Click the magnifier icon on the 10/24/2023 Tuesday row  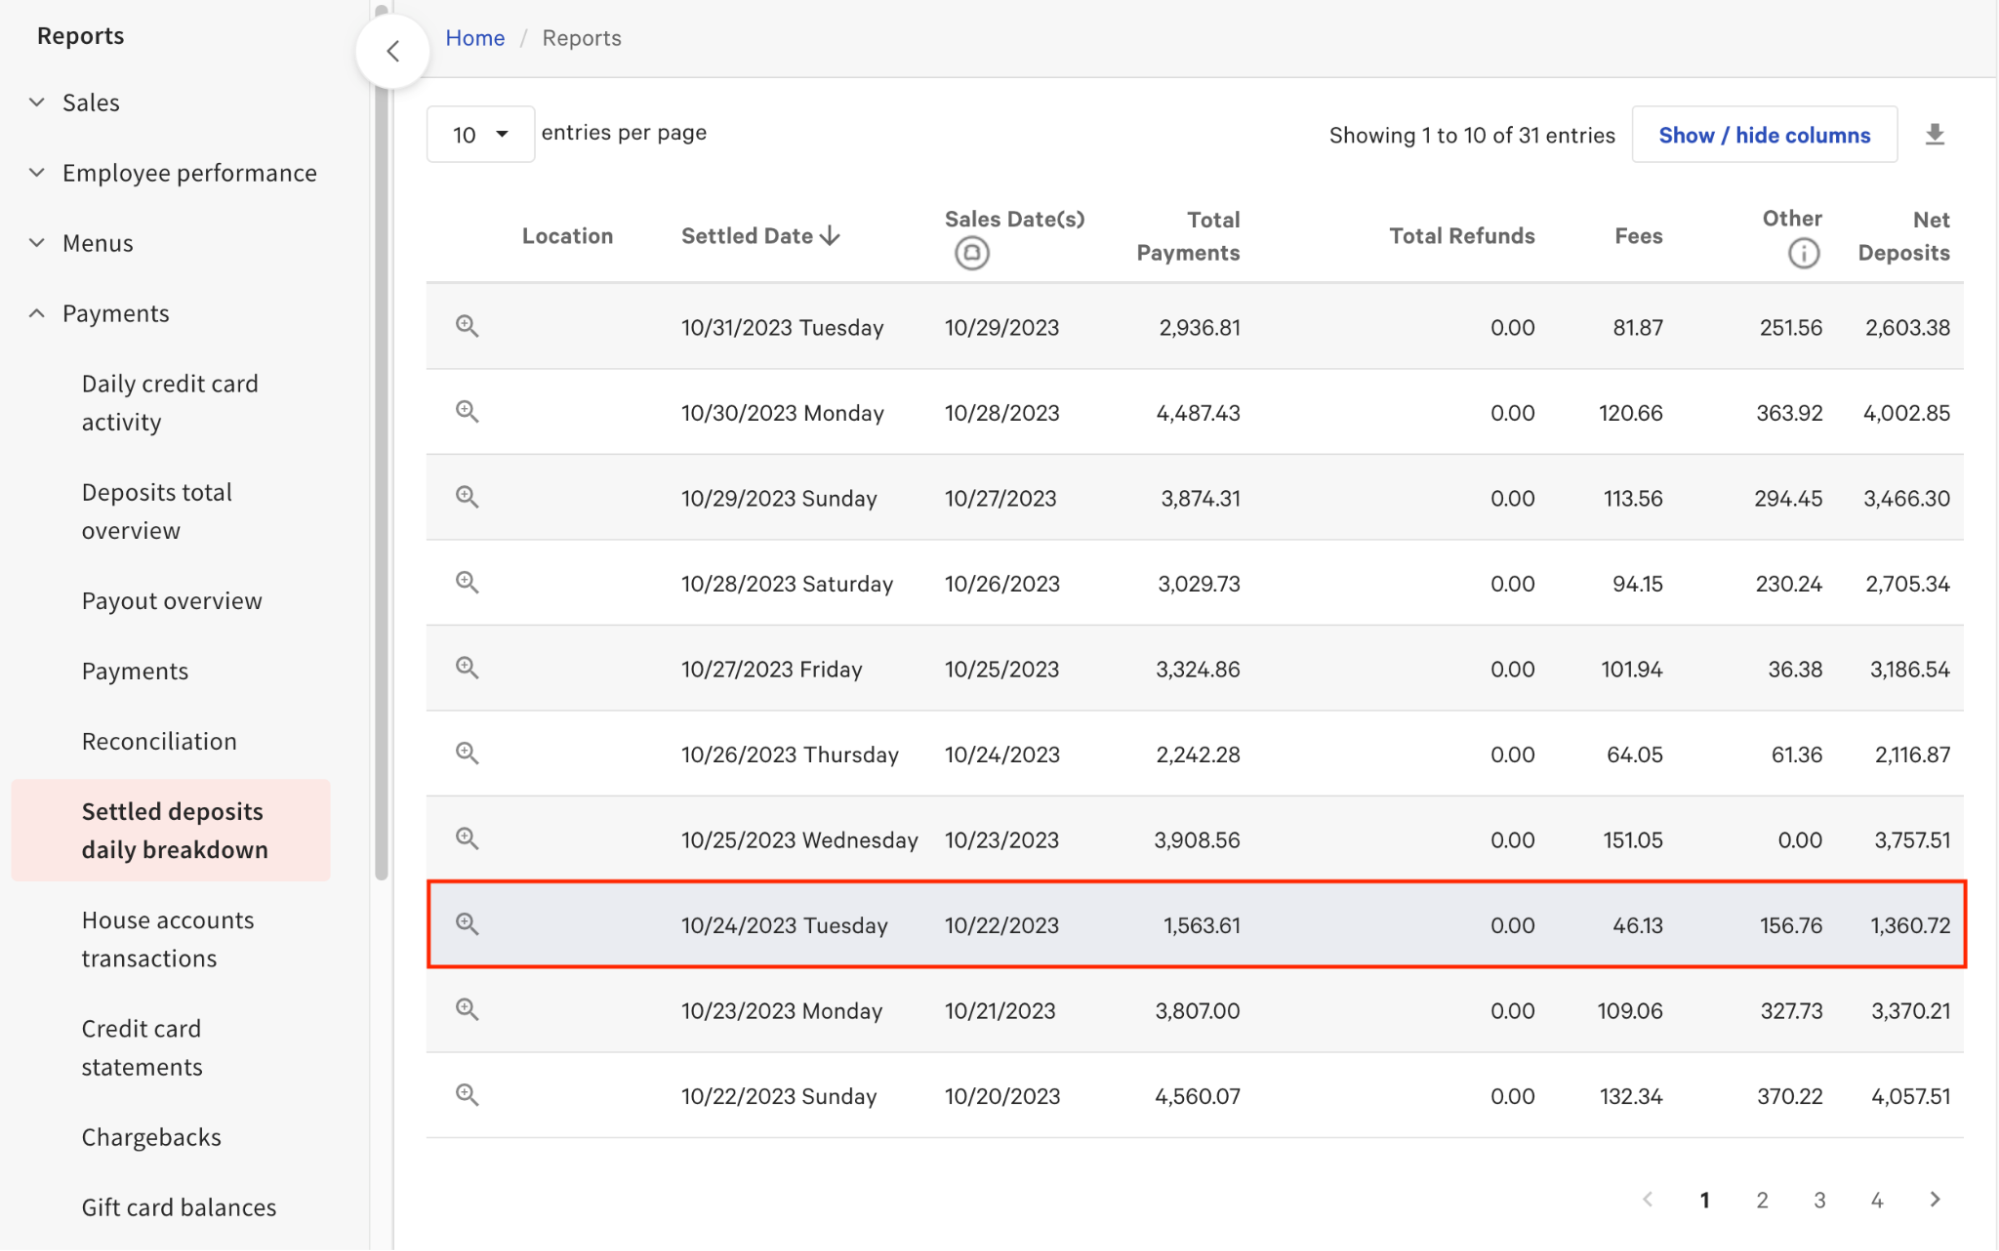click(x=467, y=924)
